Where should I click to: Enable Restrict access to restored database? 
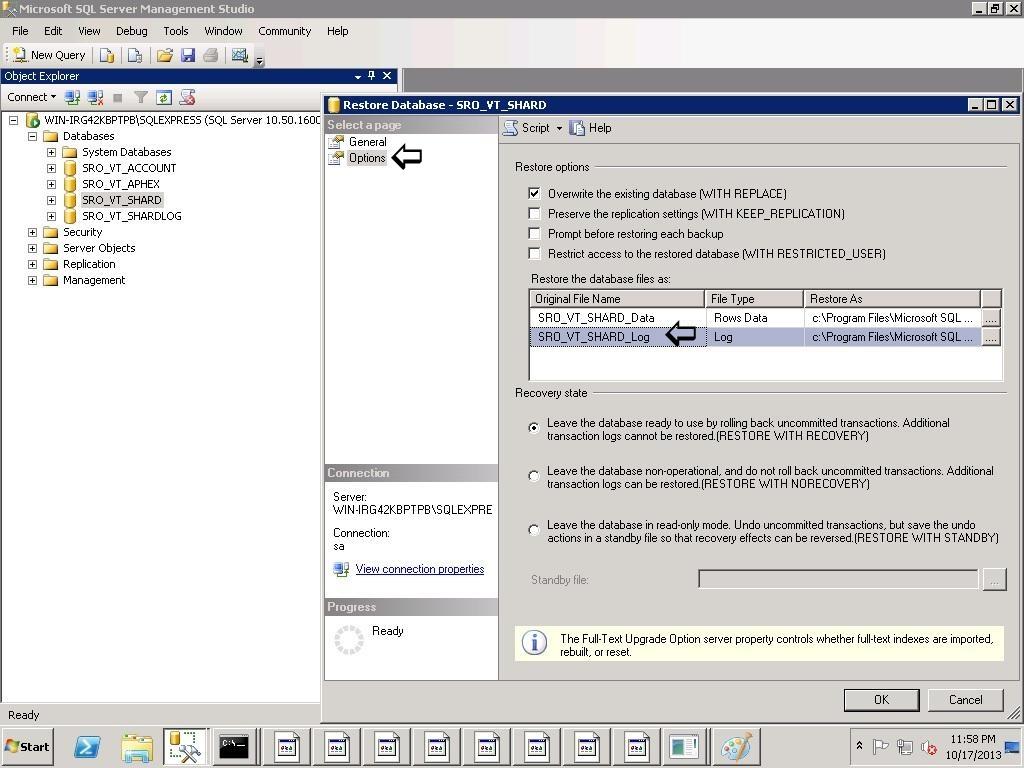click(x=534, y=253)
